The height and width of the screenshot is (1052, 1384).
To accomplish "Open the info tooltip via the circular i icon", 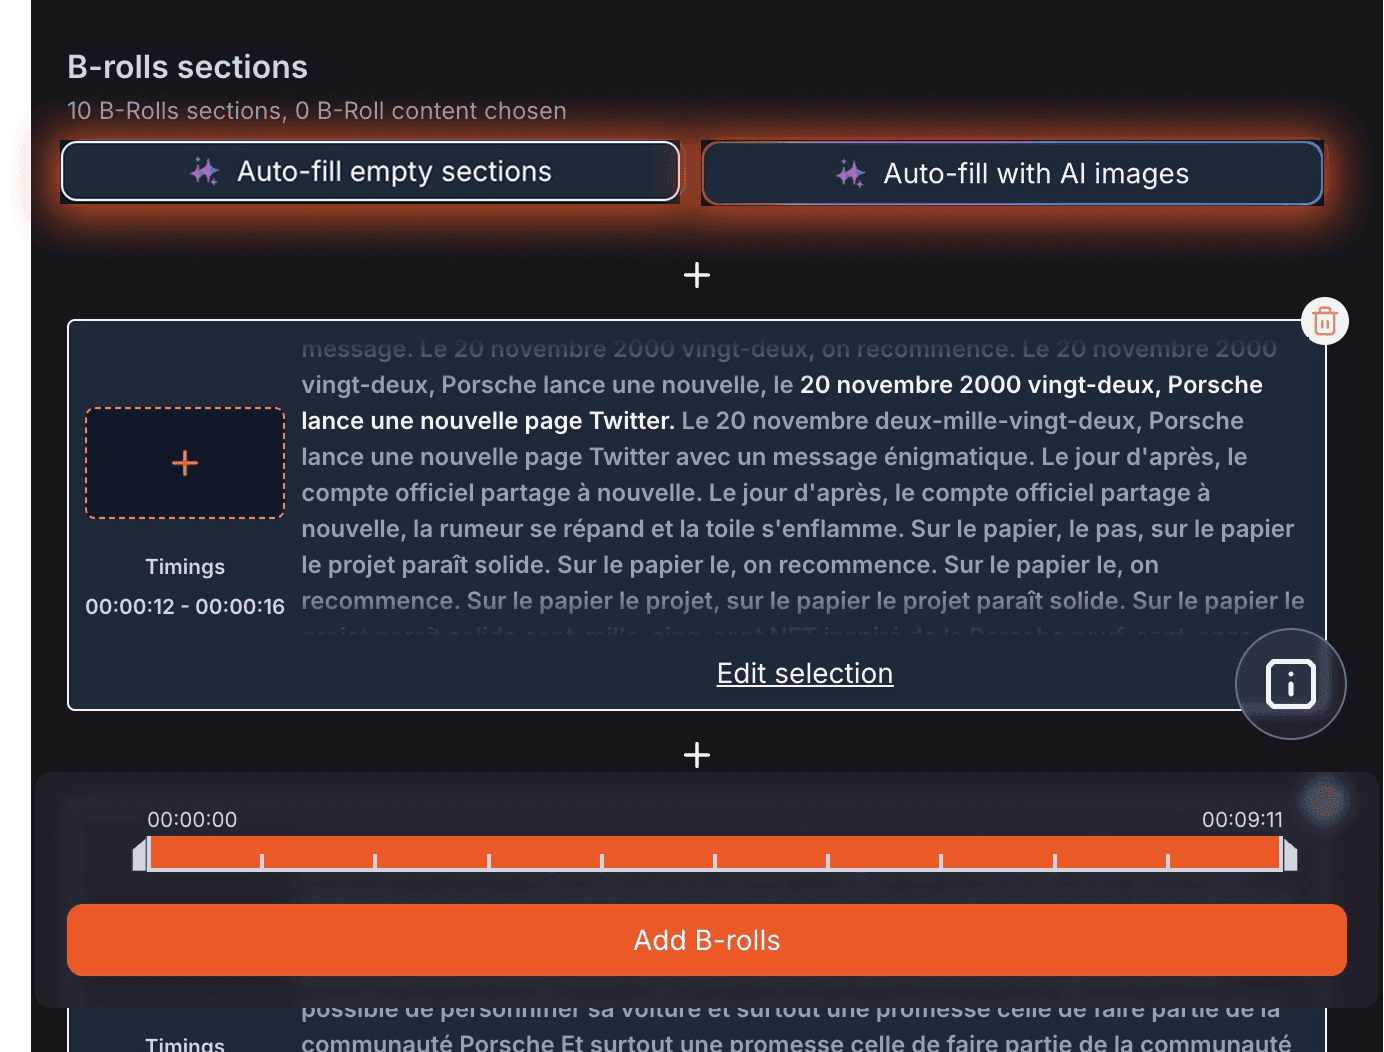I will [1290, 684].
